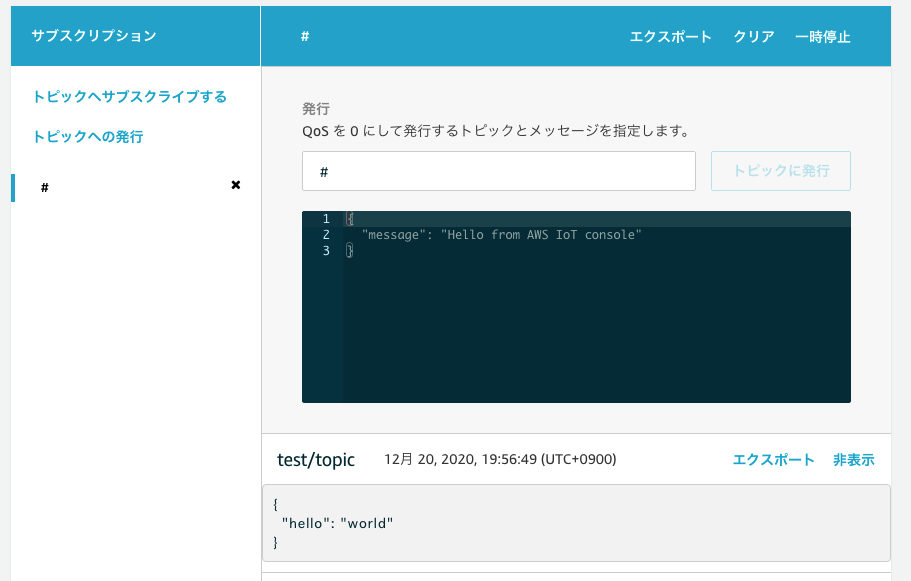Click line number 3 in the editor gutter

point(326,251)
